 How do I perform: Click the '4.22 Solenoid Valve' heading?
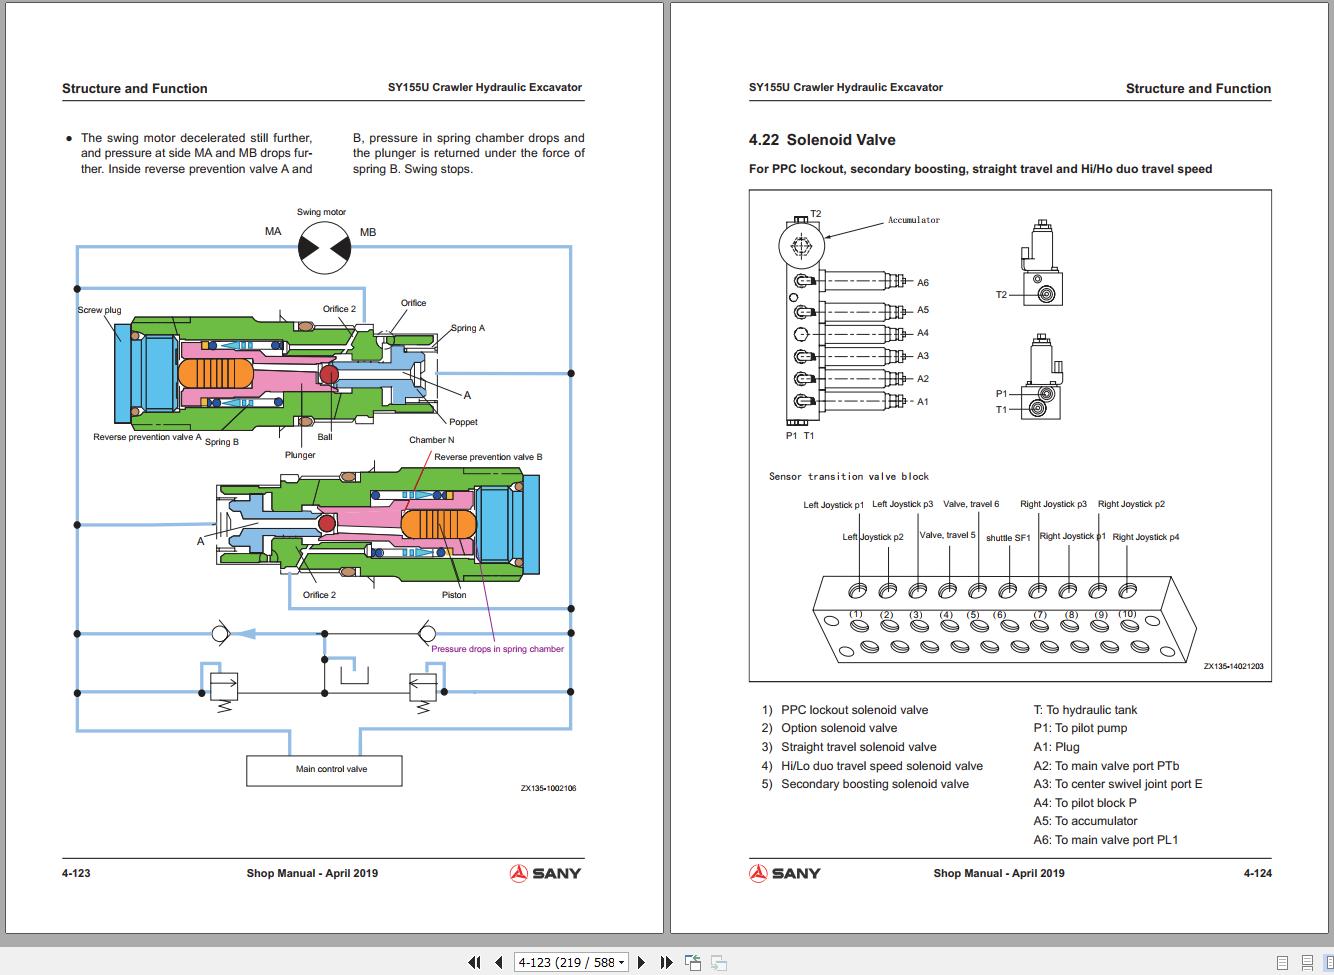[x=822, y=140]
